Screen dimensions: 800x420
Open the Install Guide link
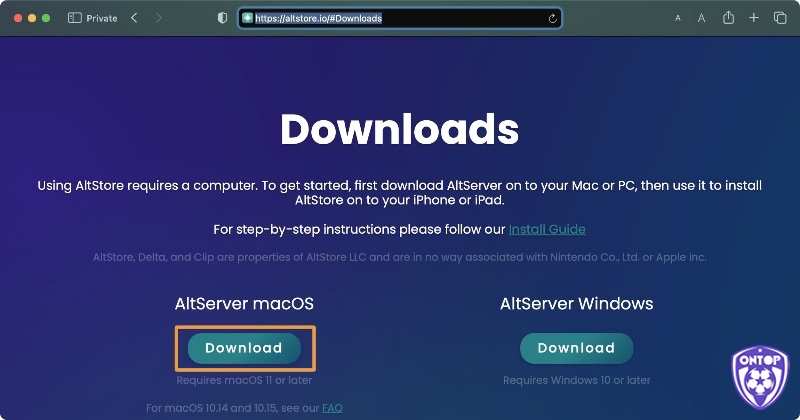click(547, 229)
